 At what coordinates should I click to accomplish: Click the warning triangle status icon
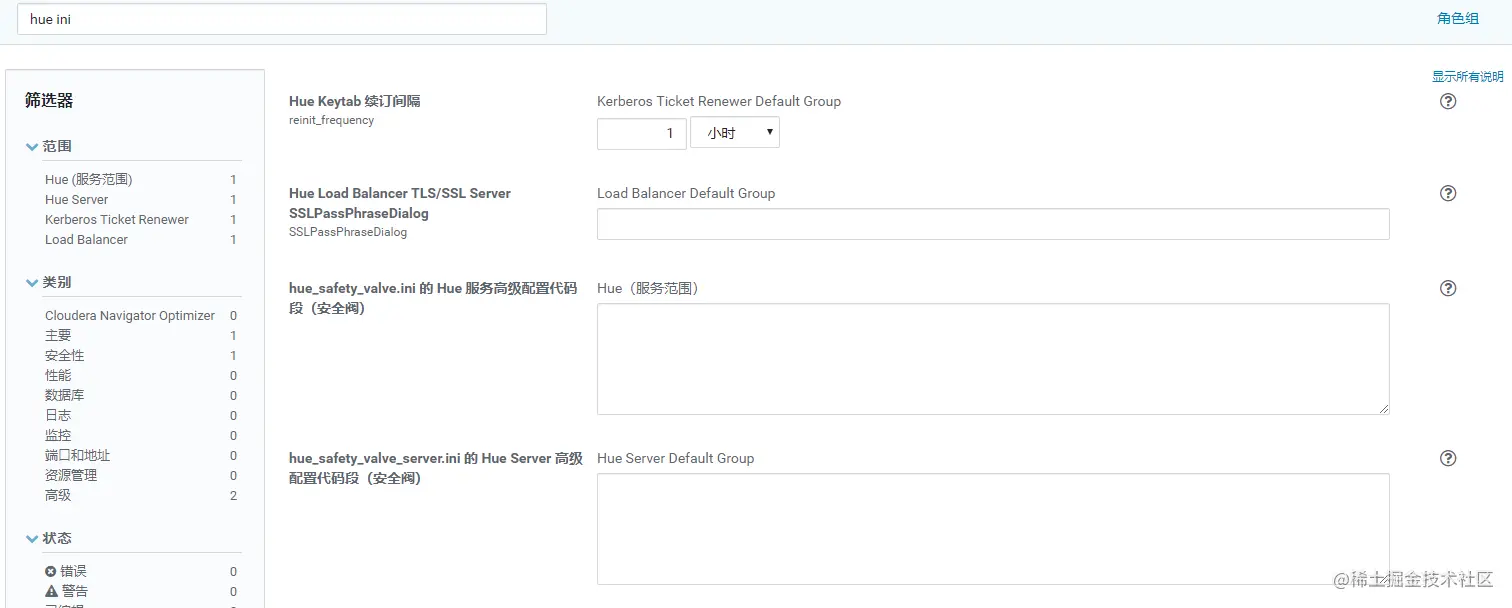tap(51, 591)
